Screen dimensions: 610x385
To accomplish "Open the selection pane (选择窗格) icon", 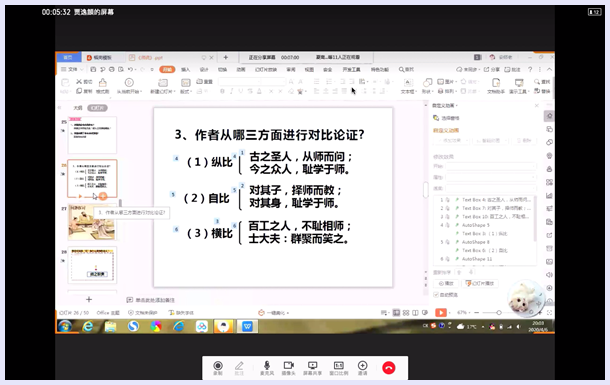I will (436, 118).
